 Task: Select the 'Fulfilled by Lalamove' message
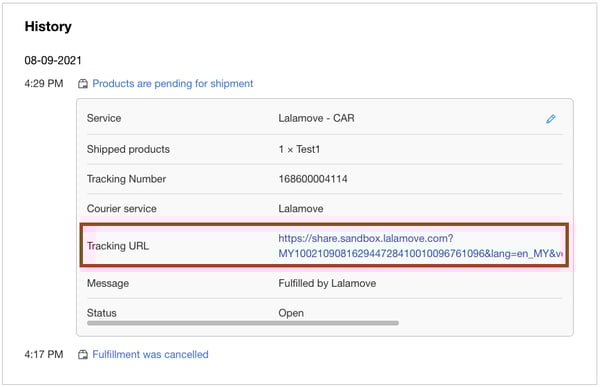(327, 283)
